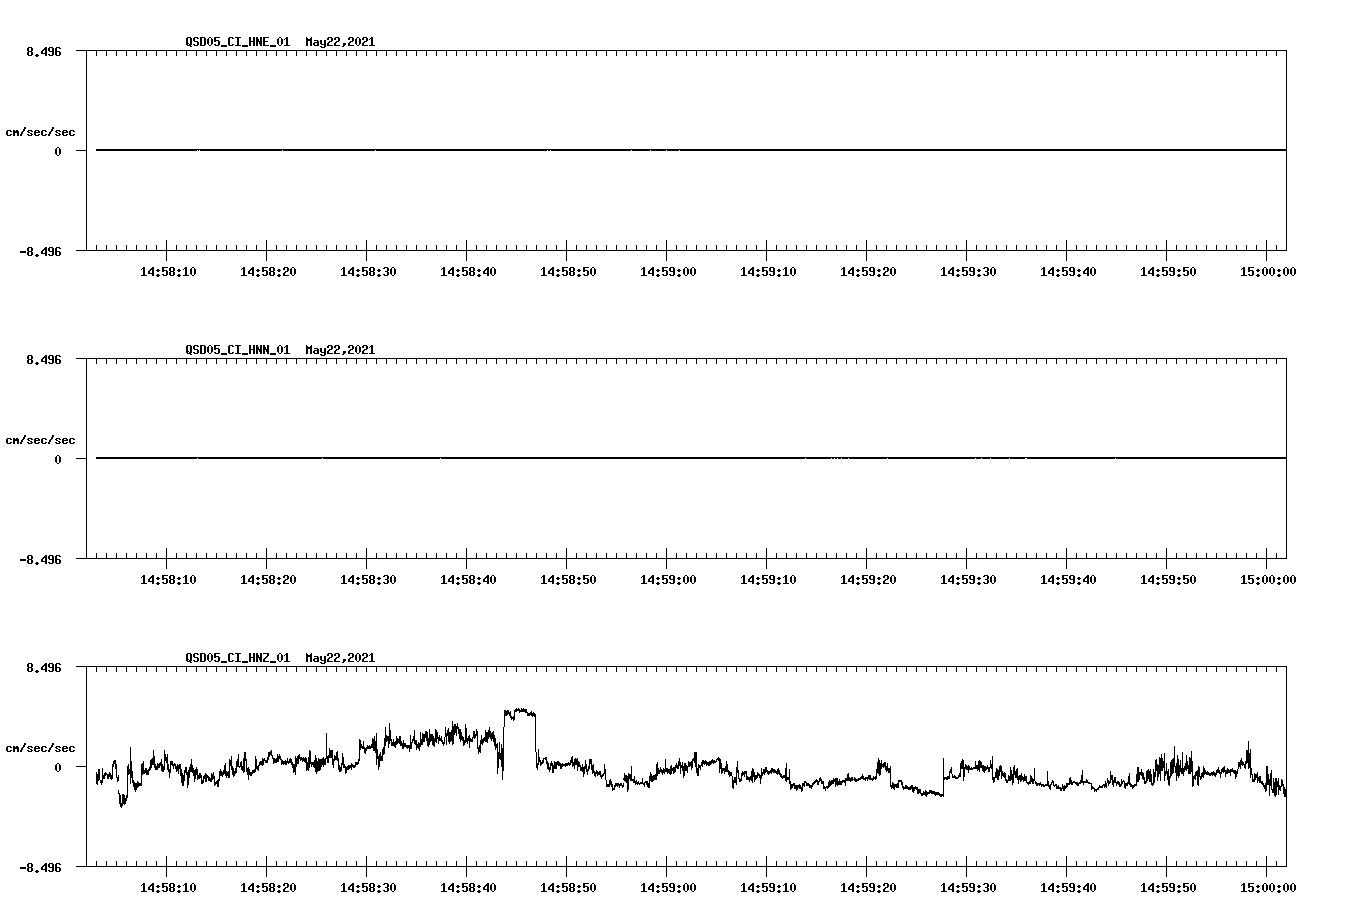Click the HNZ trace dip near 14:58:05
The width and height of the screenshot is (1358, 924).
(x=122, y=797)
